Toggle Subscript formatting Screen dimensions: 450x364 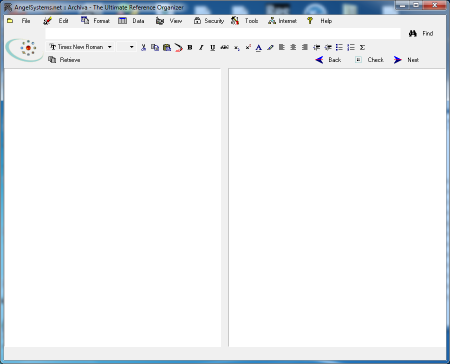[236, 48]
